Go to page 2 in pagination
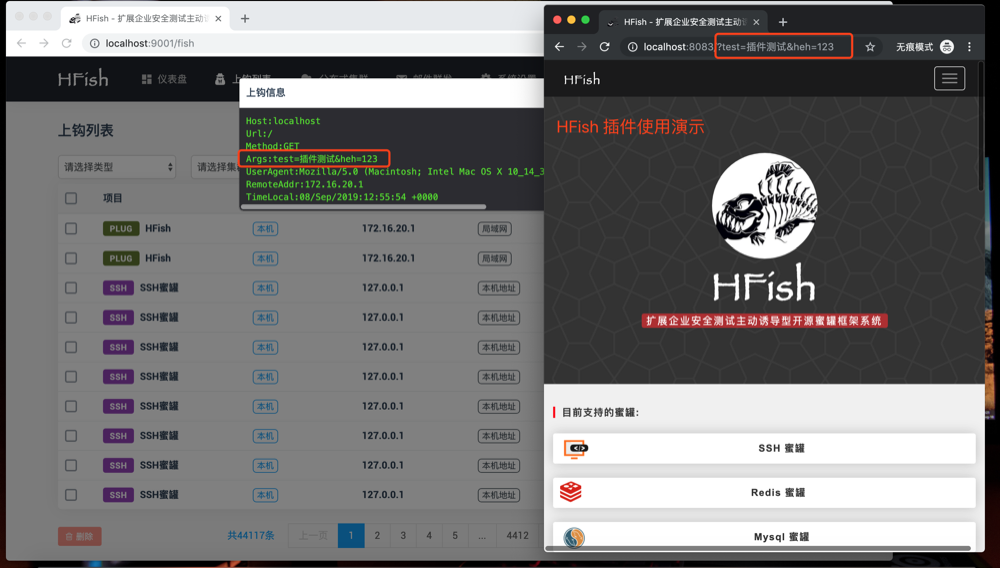 [377, 535]
